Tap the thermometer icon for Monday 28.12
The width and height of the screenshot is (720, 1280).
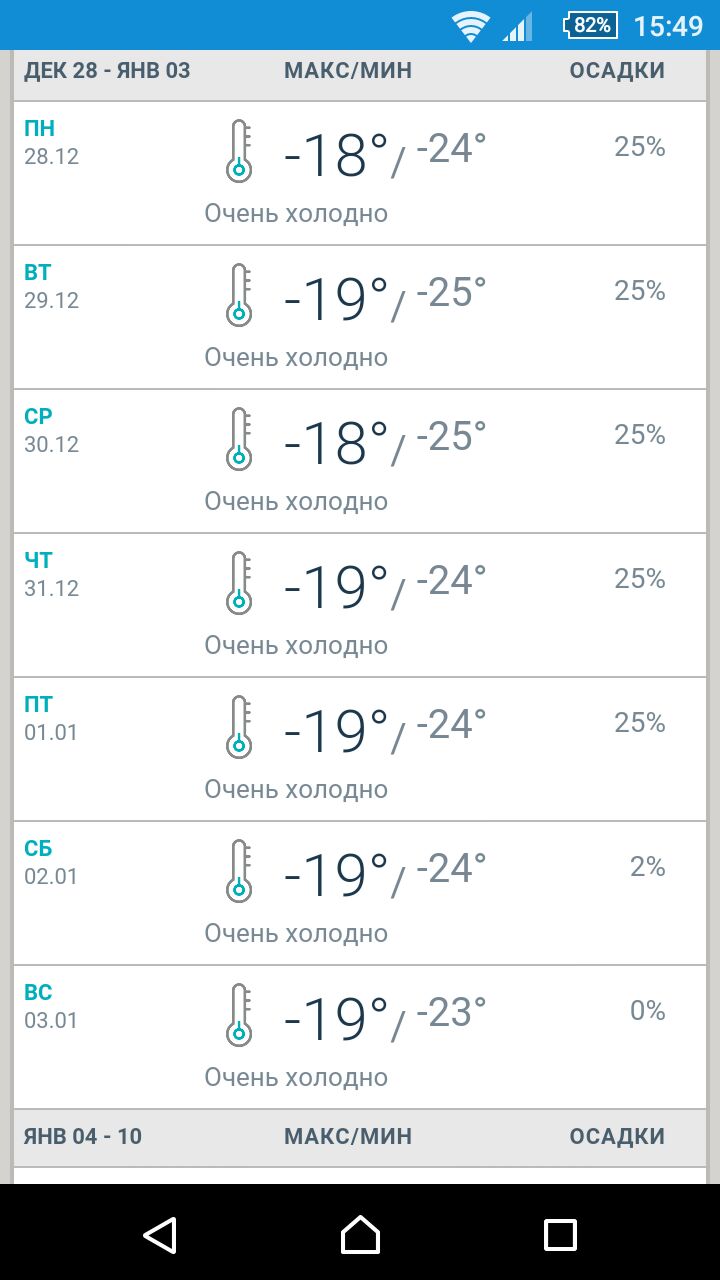coord(238,151)
